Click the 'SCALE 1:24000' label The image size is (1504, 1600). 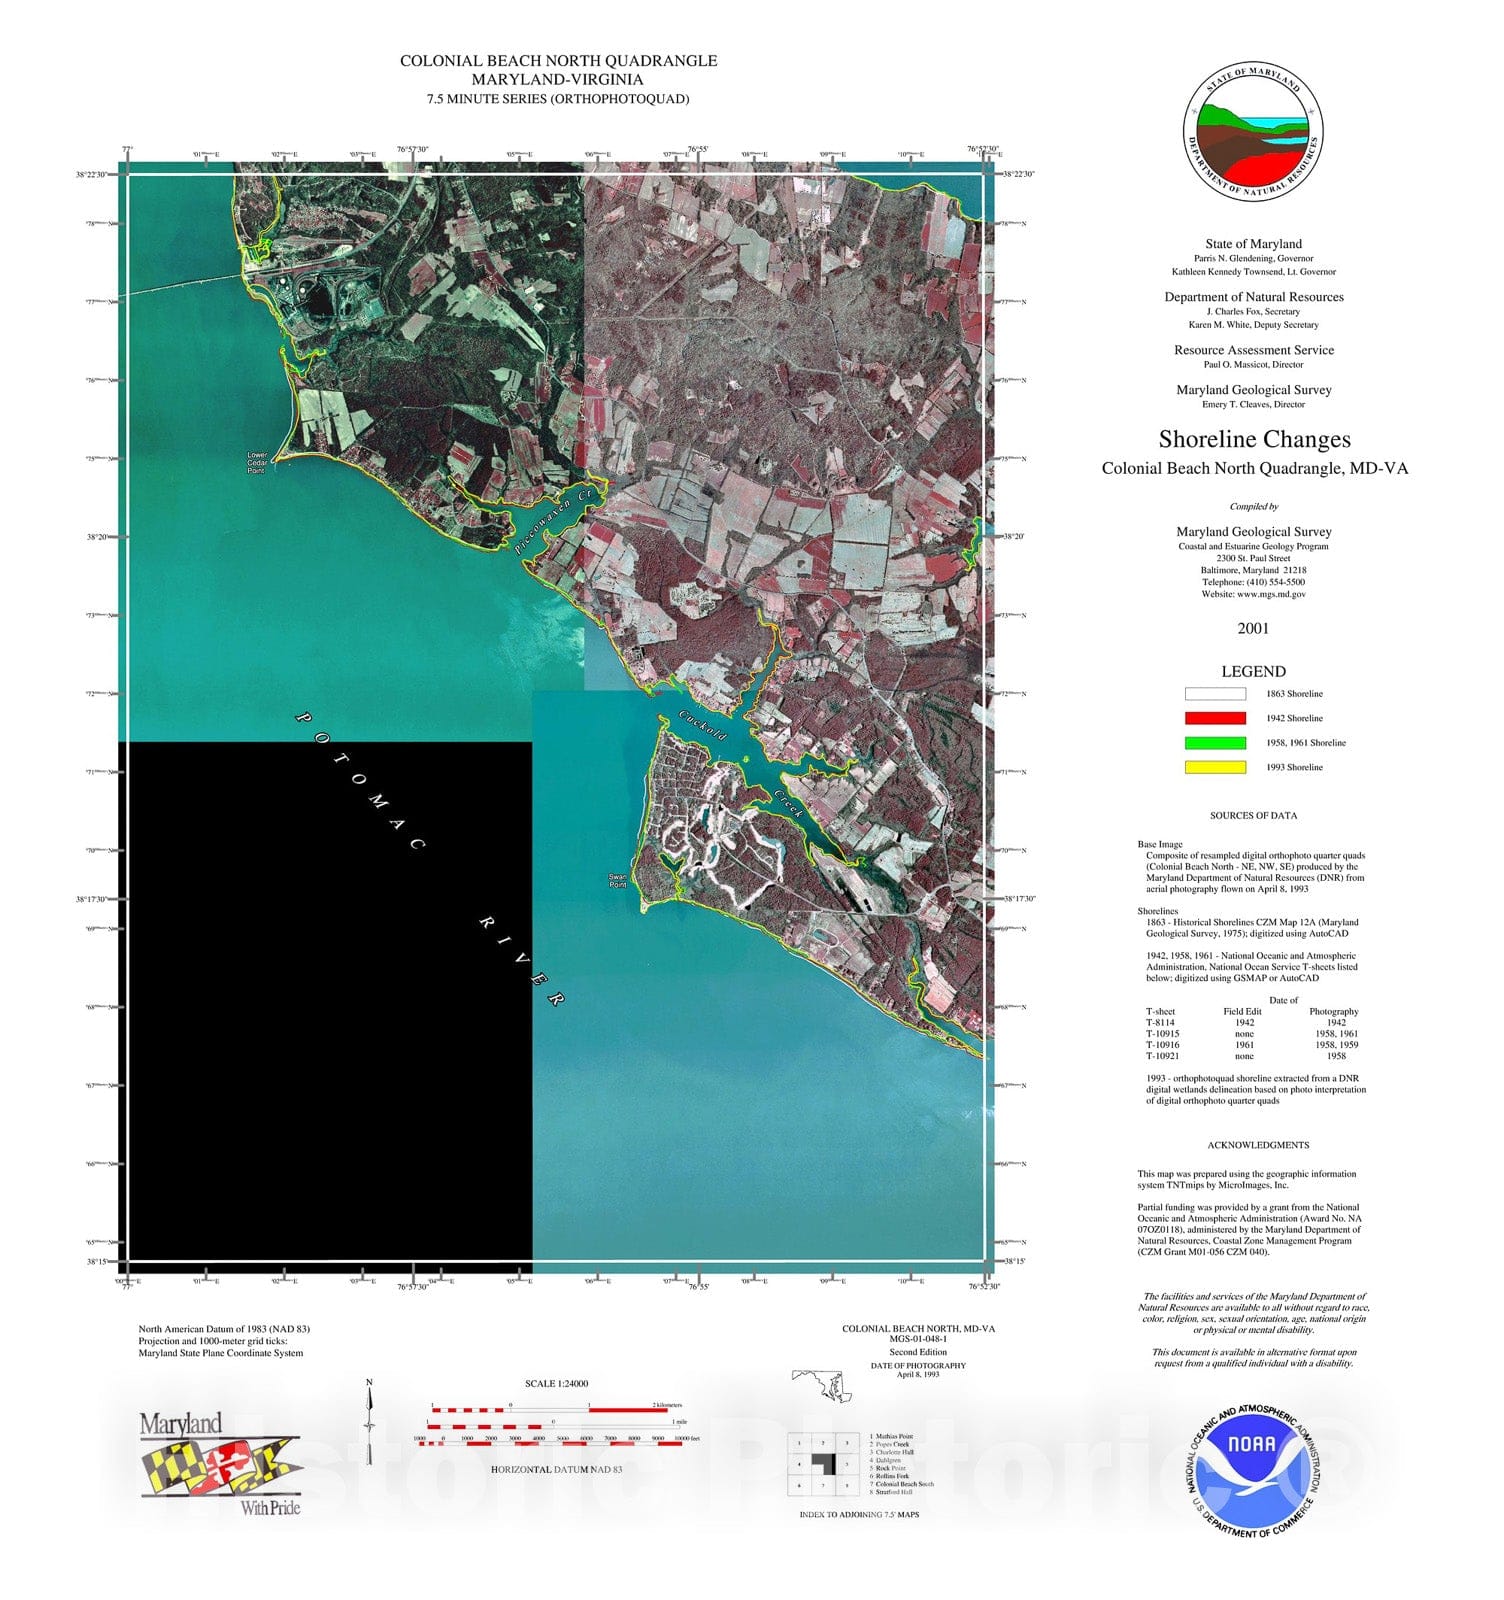point(557,1384)
